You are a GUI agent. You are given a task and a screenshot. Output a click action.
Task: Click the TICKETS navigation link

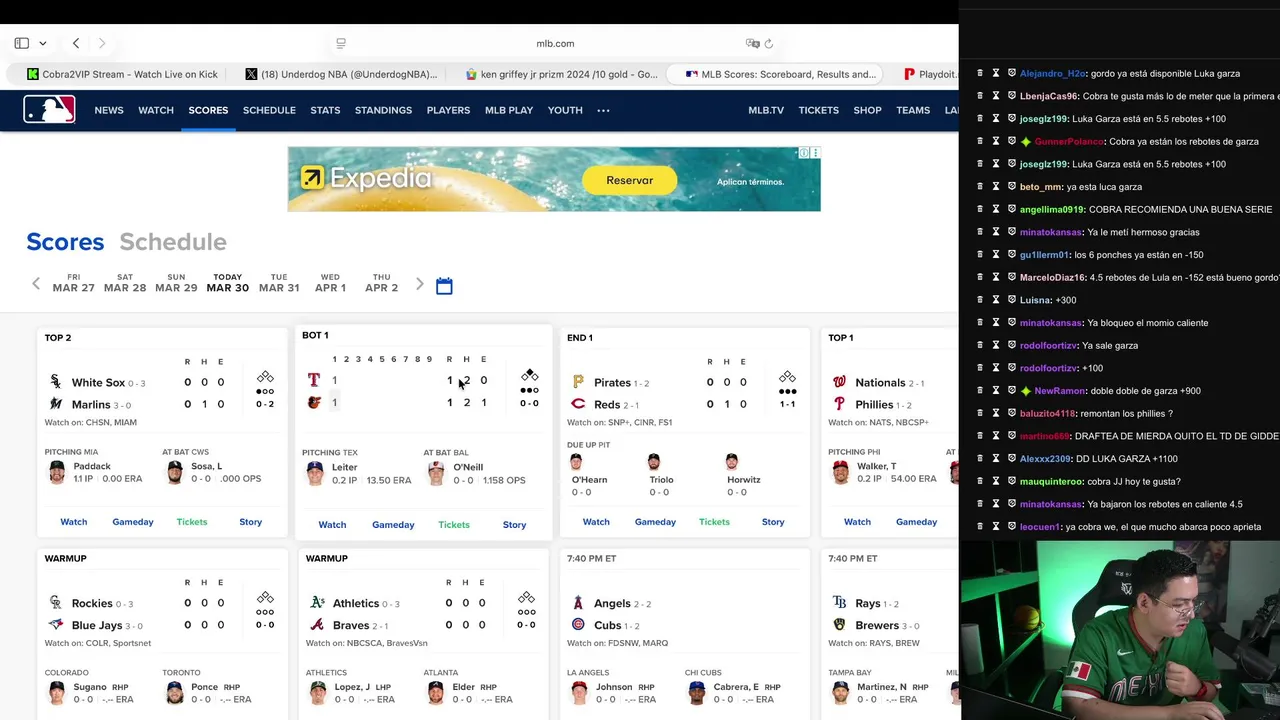pyautogui.click(x=818, y=110)
